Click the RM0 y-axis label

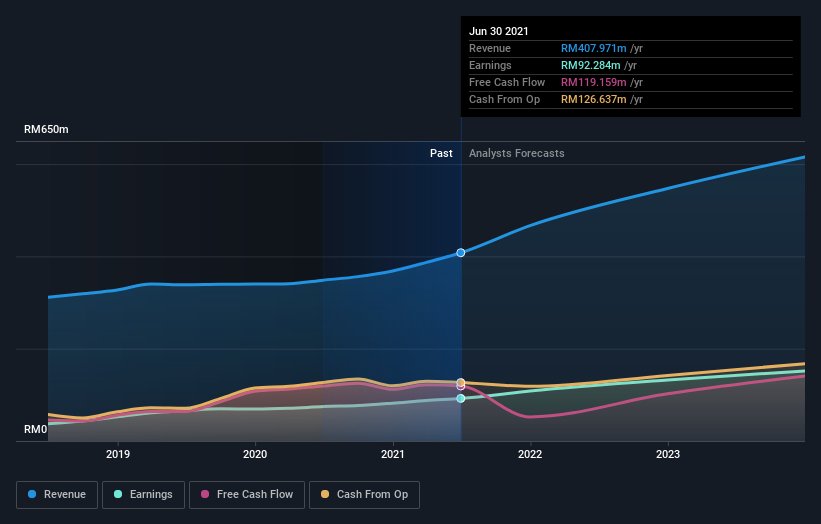(36, 429)
